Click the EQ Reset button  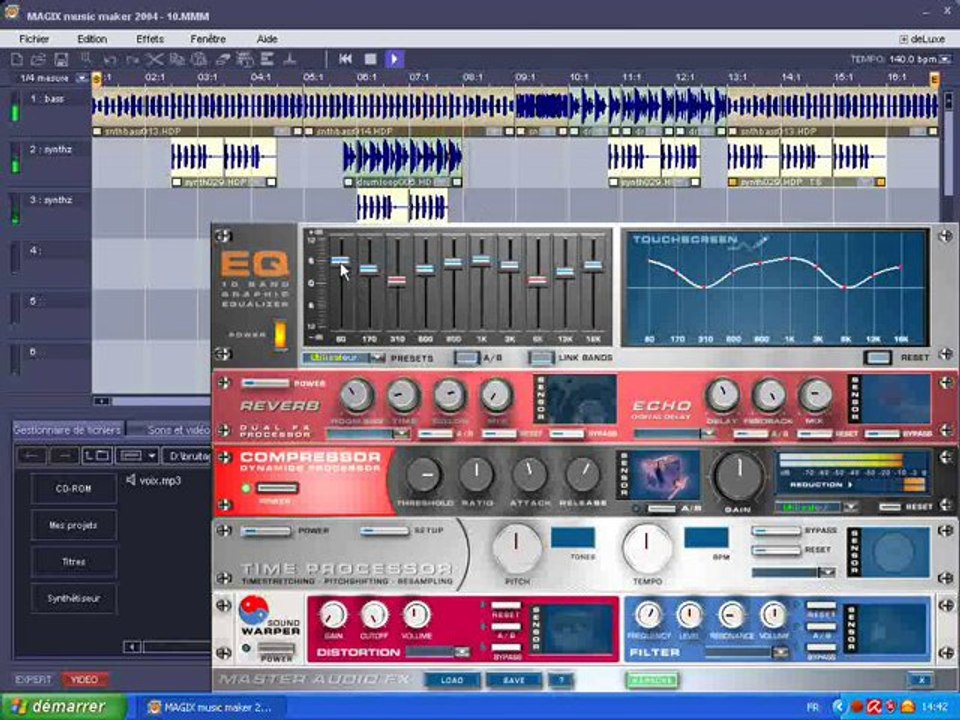pyautogui.click(x=878, y=357)
